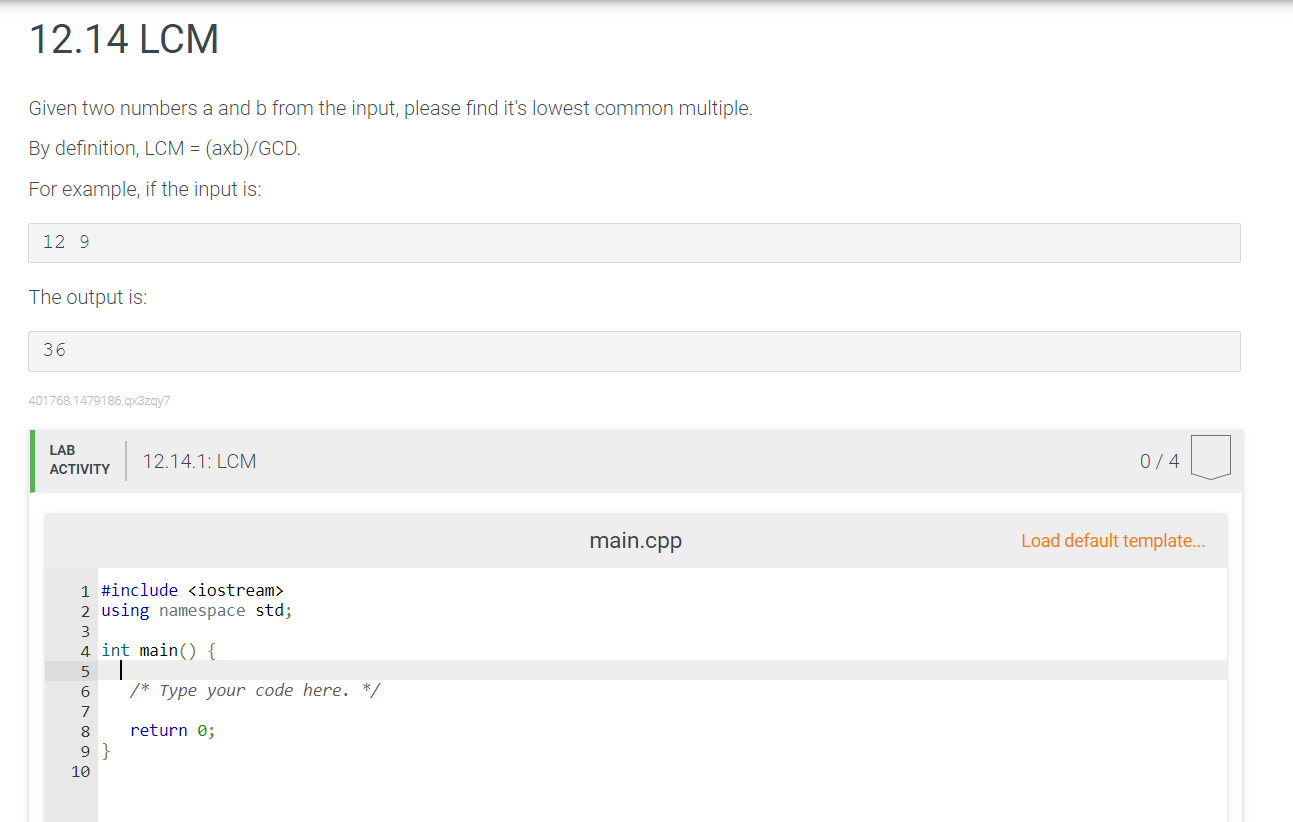Select the main.cpp file tab

click(x=636, y=540)
